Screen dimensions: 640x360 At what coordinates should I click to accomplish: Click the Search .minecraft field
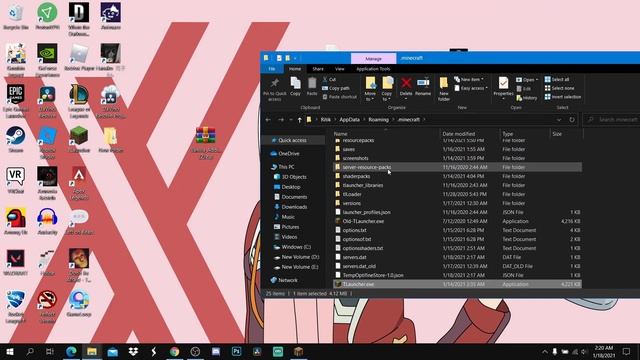click(x=612, y=120)
